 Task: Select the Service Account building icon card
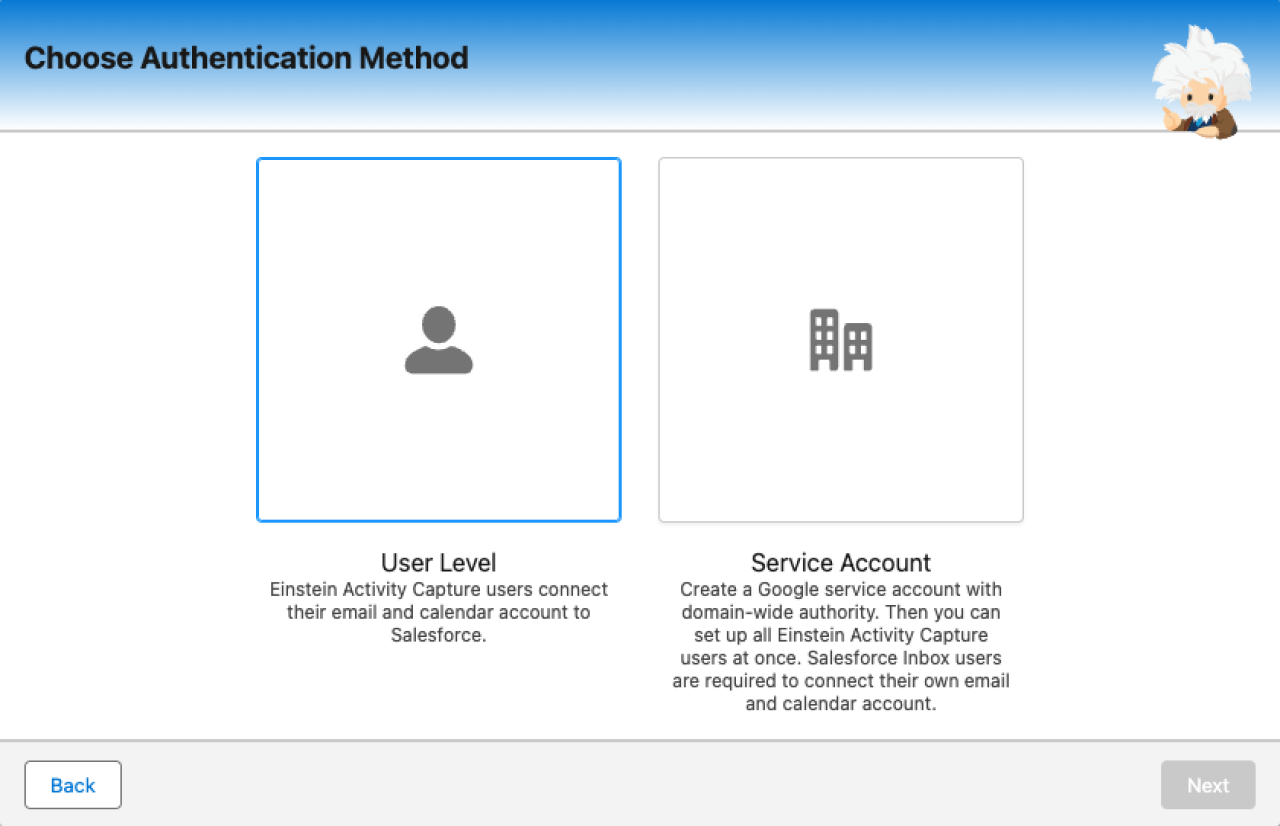841,340
